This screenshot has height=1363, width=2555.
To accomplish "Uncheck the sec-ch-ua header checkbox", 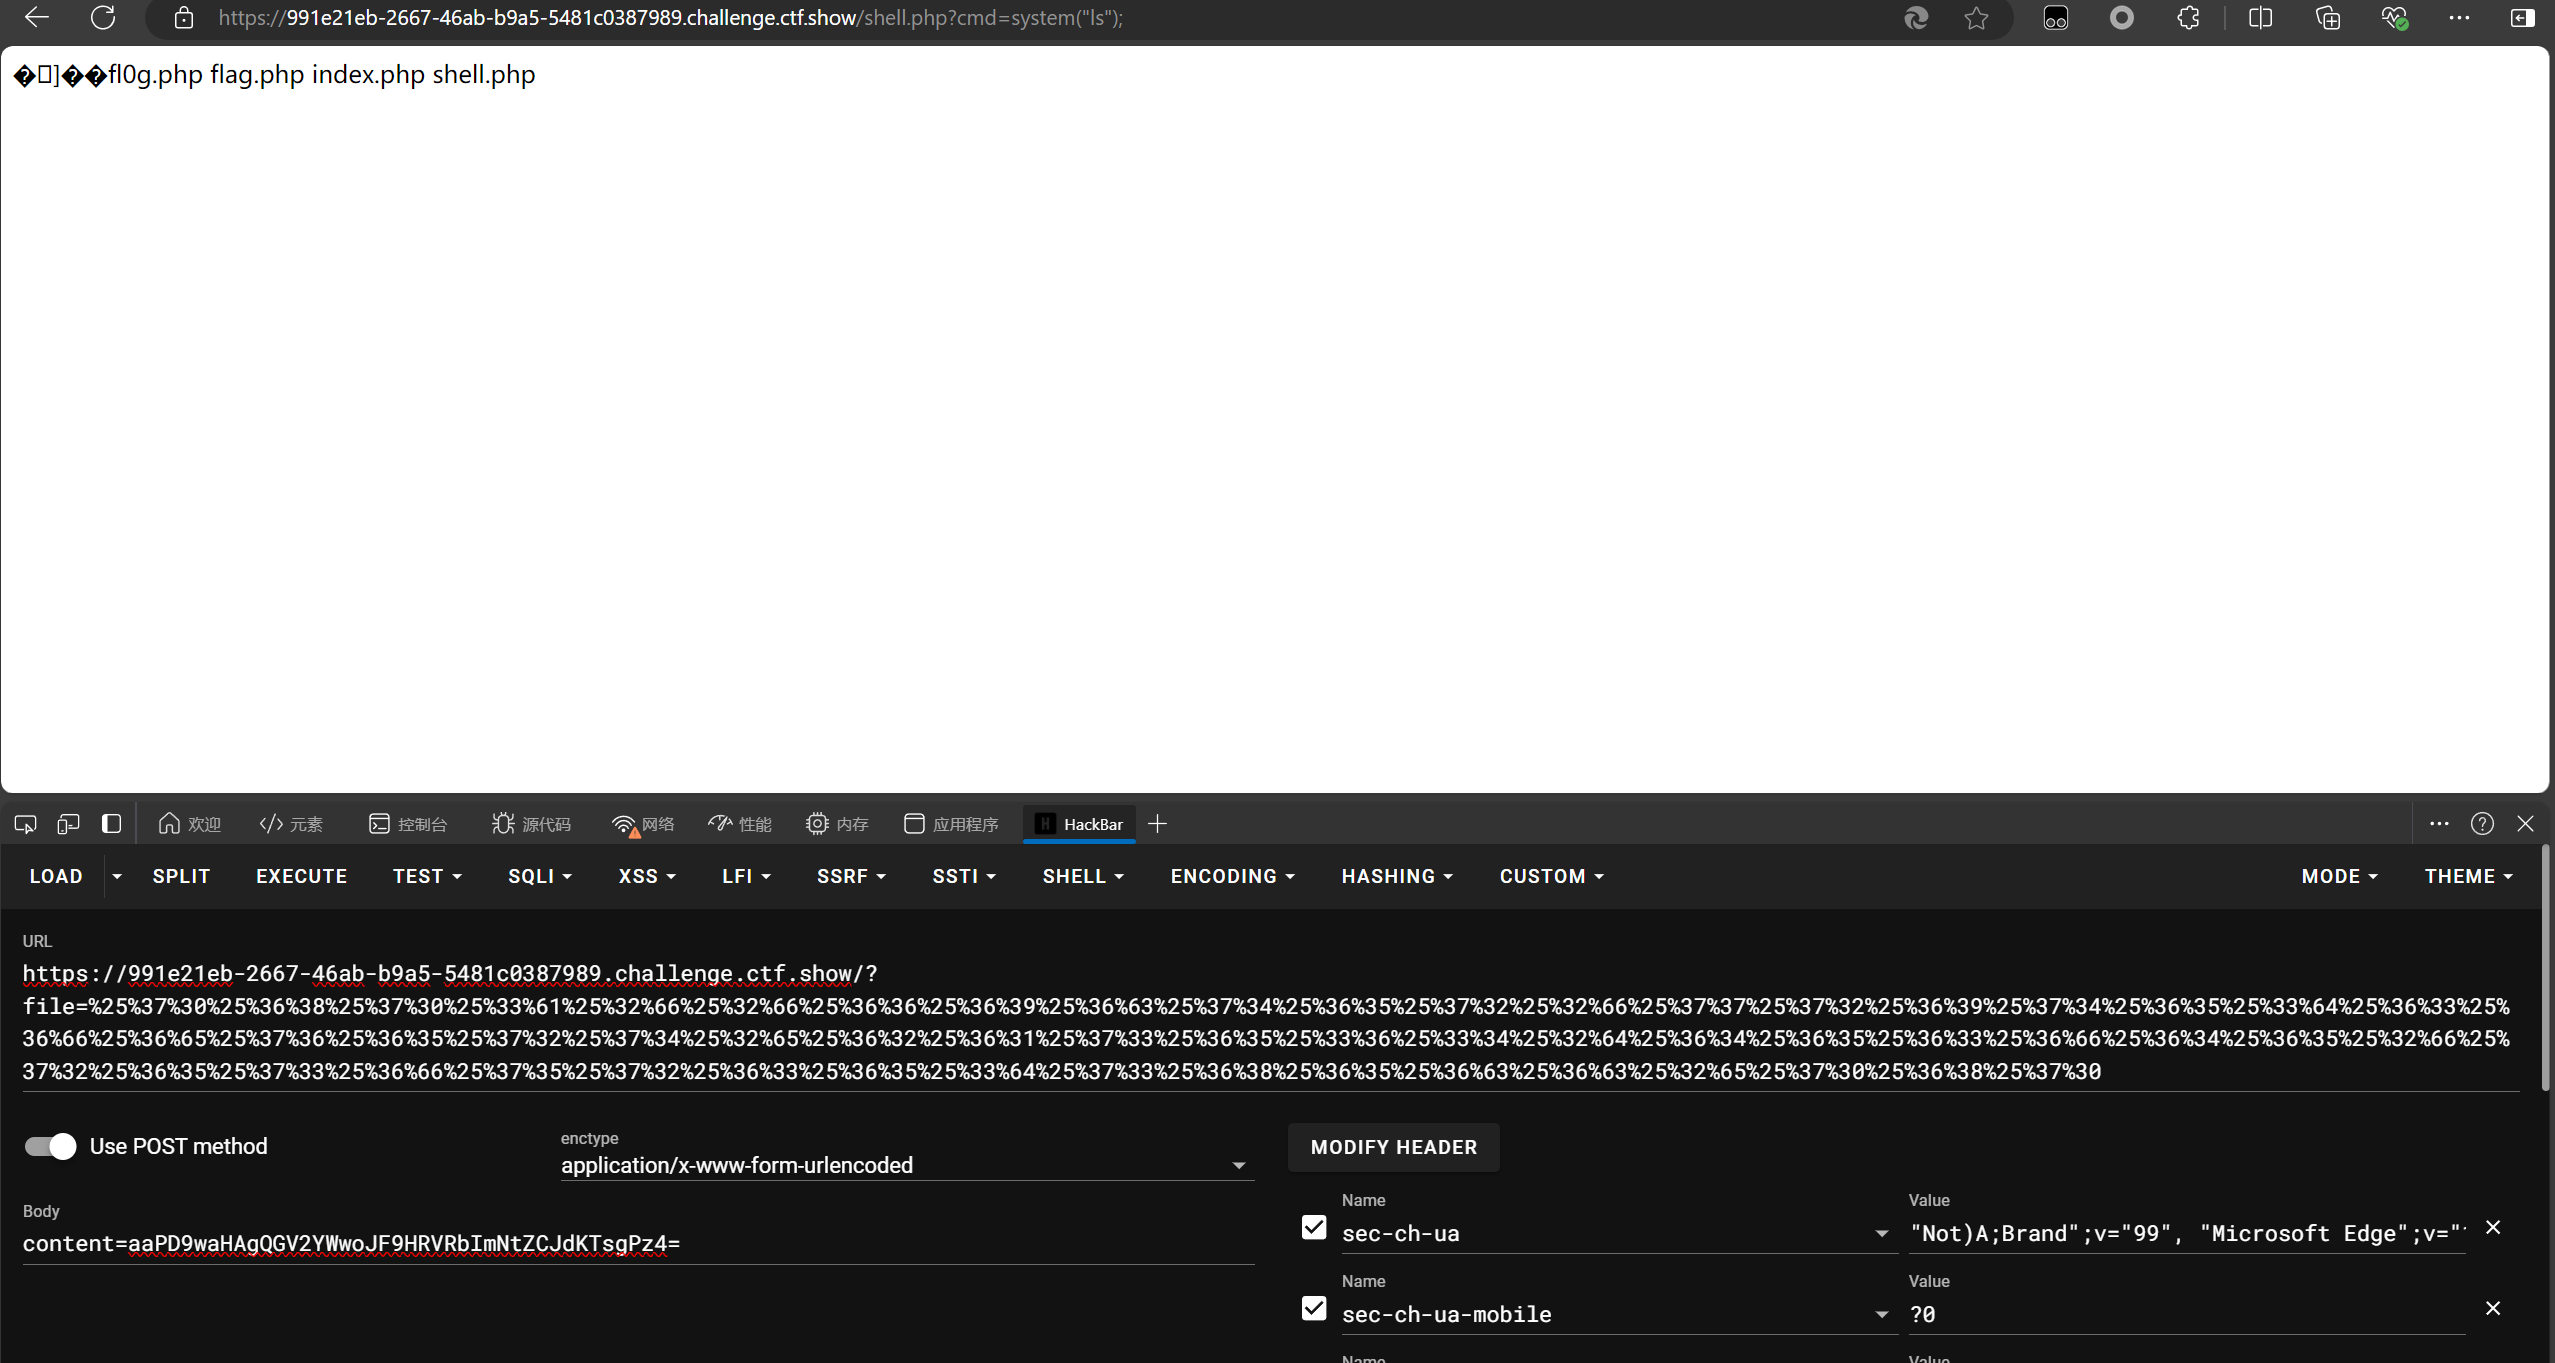I will pyautogui.click(x=1314, y=1227).
